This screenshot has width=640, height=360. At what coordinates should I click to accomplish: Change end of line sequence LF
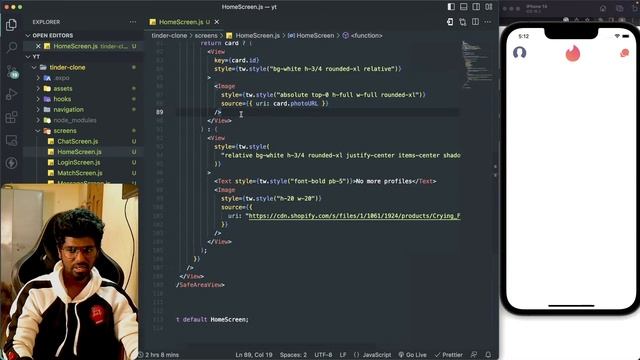coord(343,355)
